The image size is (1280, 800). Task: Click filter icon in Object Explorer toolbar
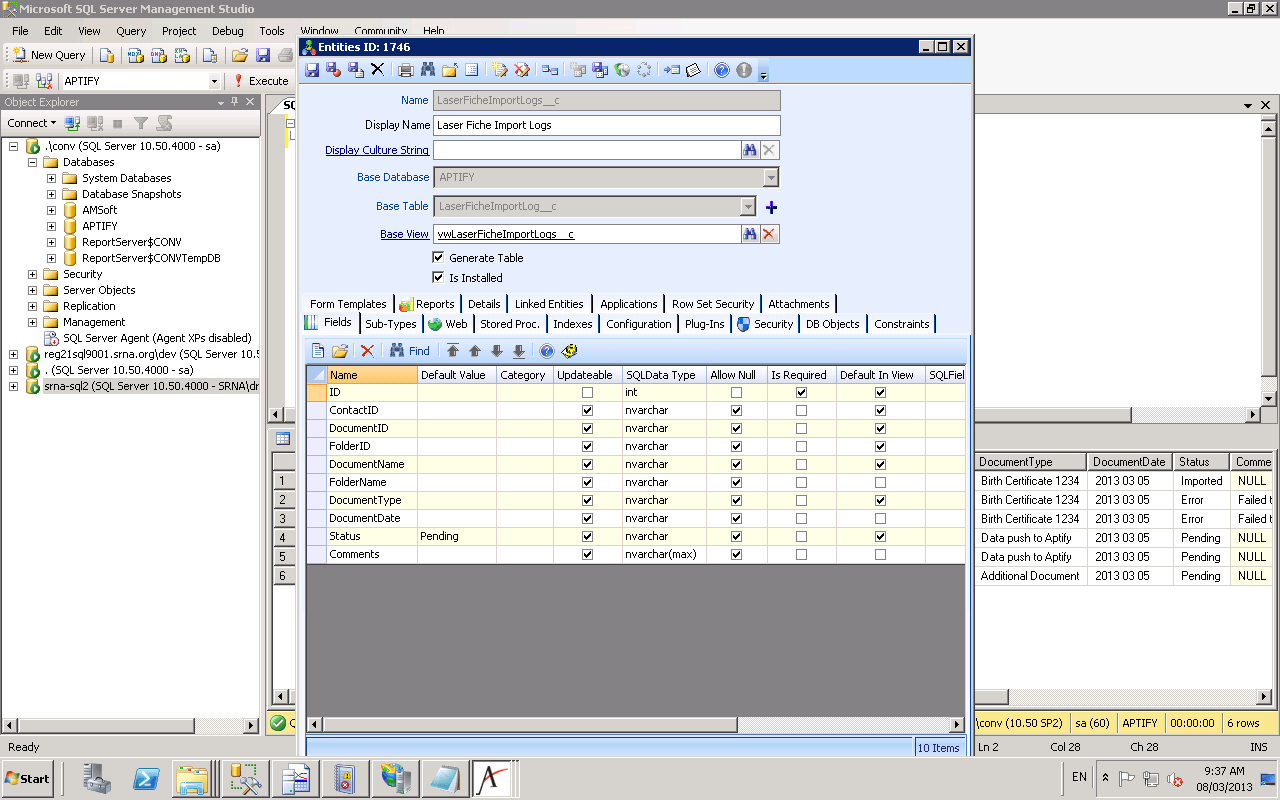[x=140, y=123]
